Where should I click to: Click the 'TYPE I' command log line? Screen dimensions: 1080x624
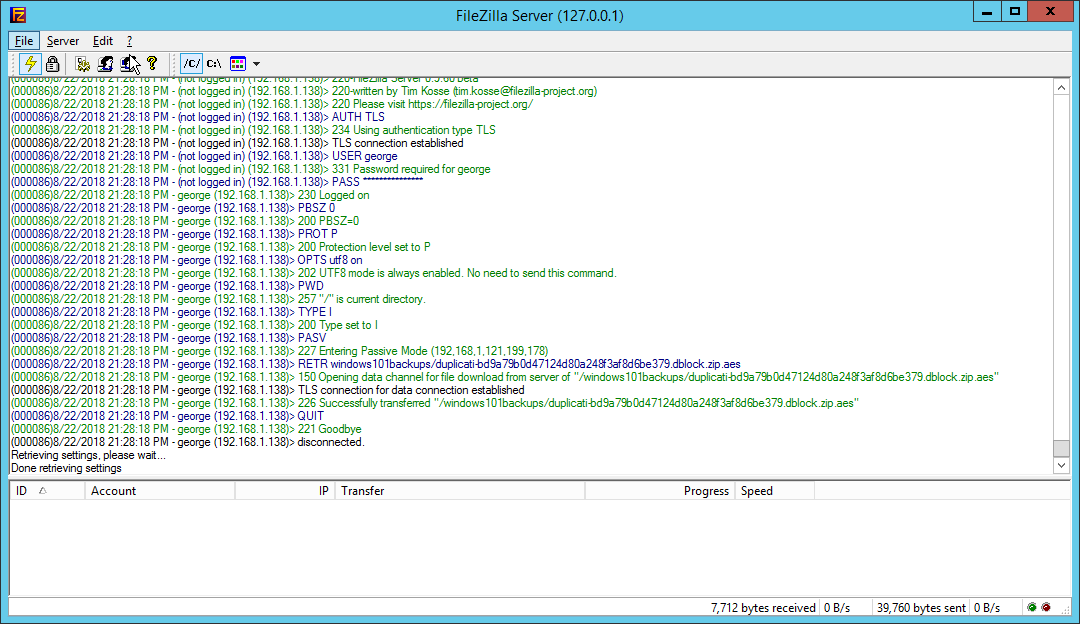172,312
